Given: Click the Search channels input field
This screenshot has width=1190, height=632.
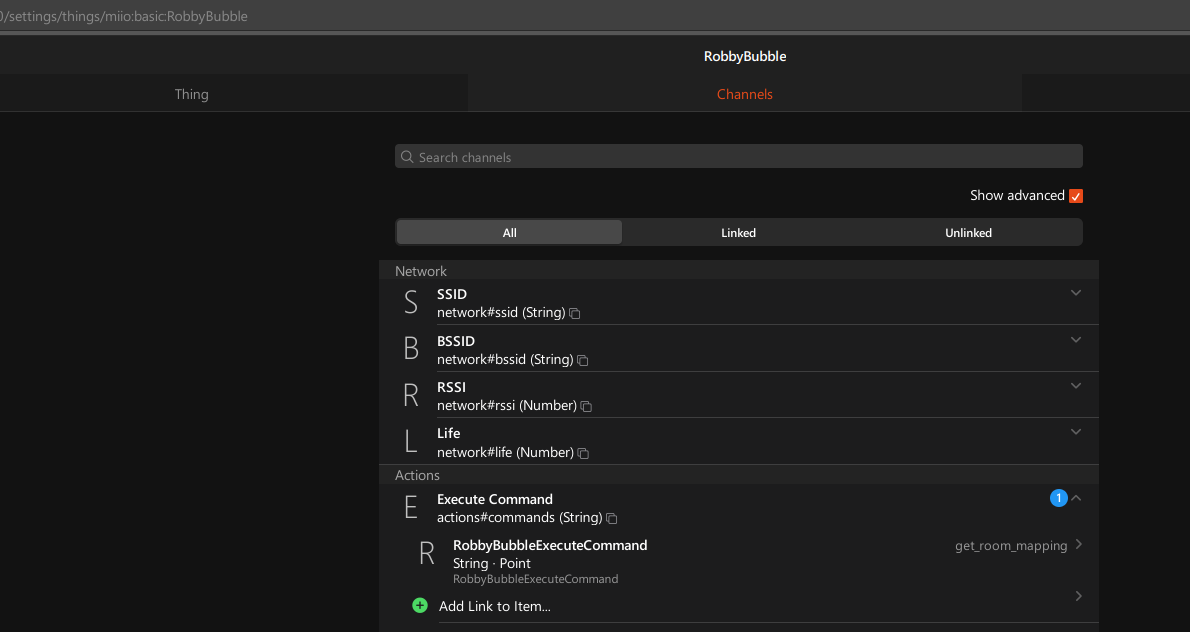Looking at the screenshot, I should pyautogui.click(x=740, y=157).
